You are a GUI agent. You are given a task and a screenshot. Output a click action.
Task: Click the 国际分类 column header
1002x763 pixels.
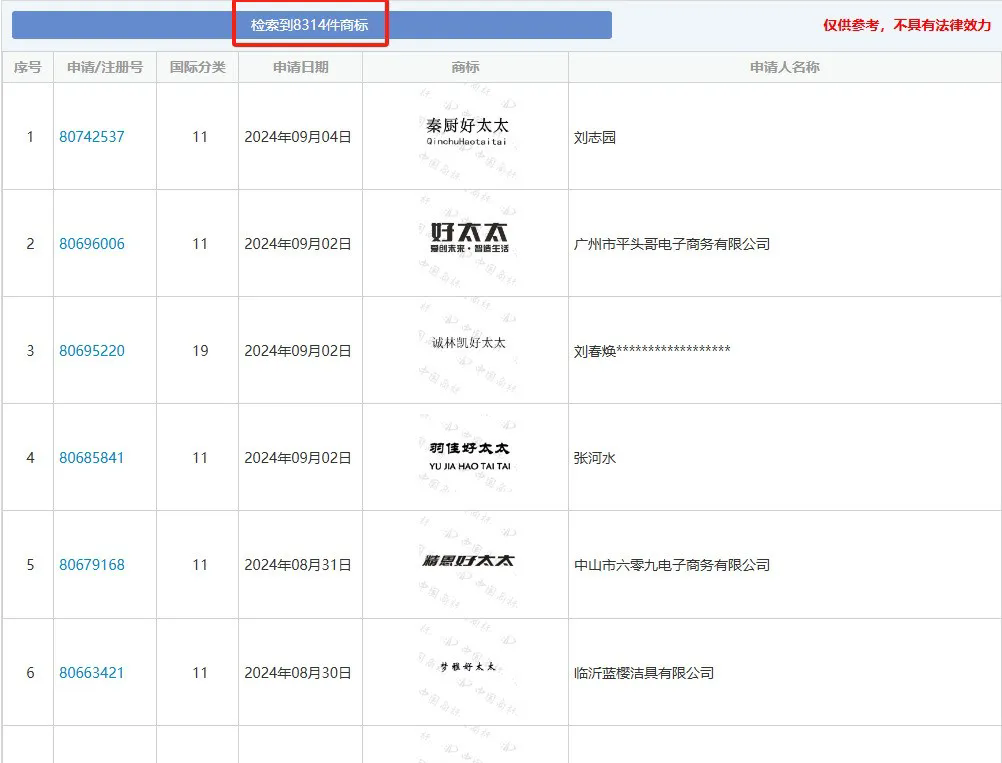(197, 67)
